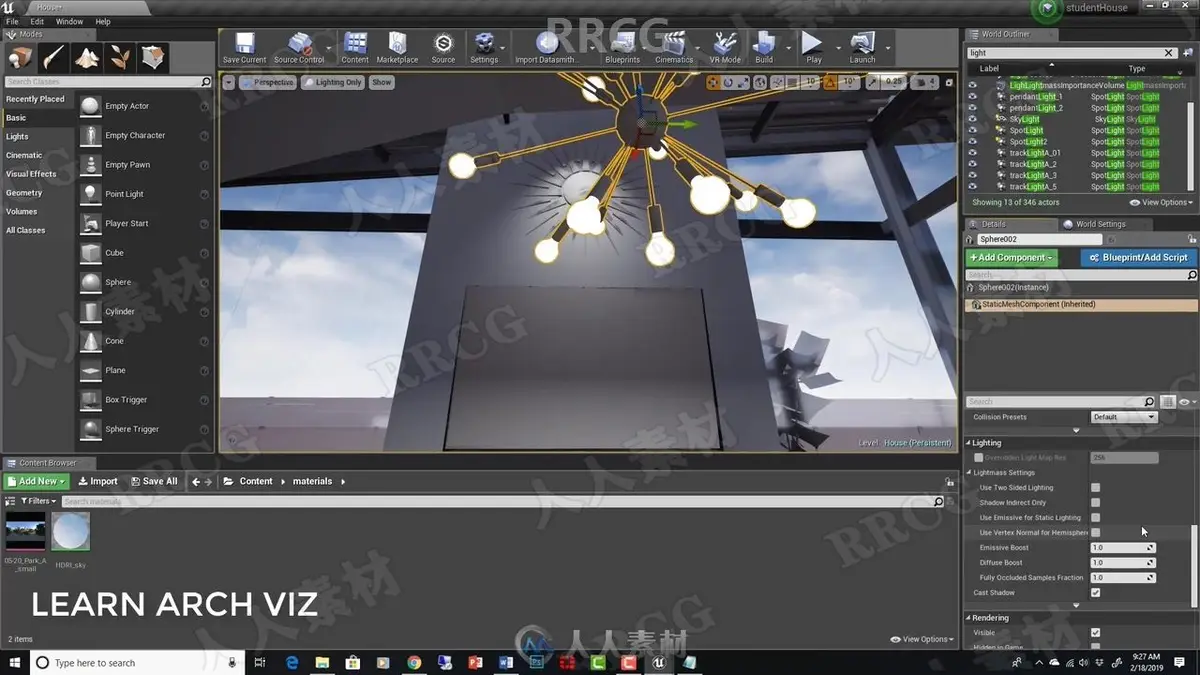Screen dimensions: 1200x675
Task: Toggle Use Vertex Normal for Hemisphere checkbox
Action: click(x=1095, y=533)
